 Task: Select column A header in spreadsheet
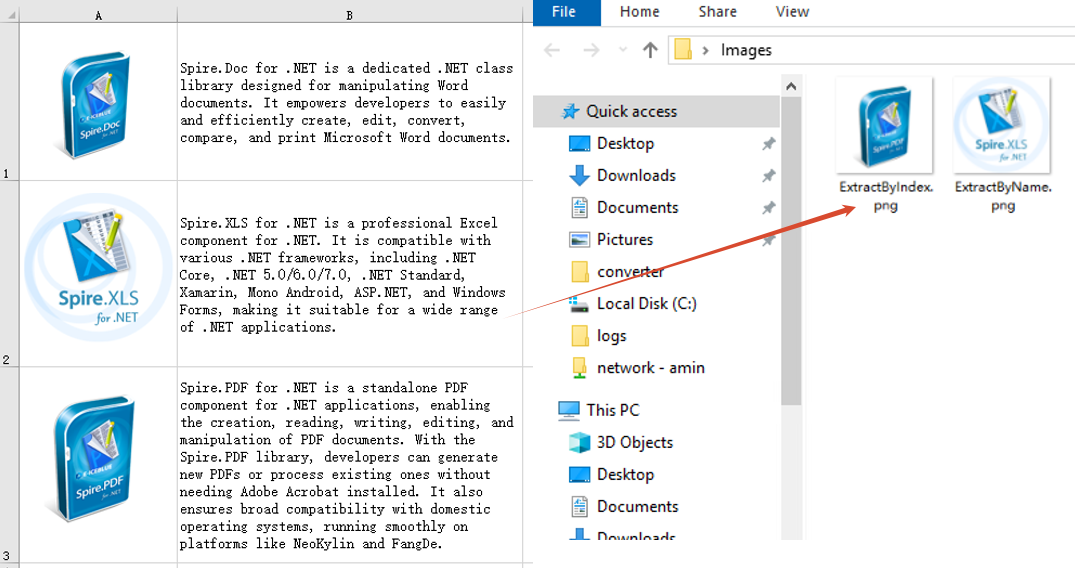(x=98, y=14)
